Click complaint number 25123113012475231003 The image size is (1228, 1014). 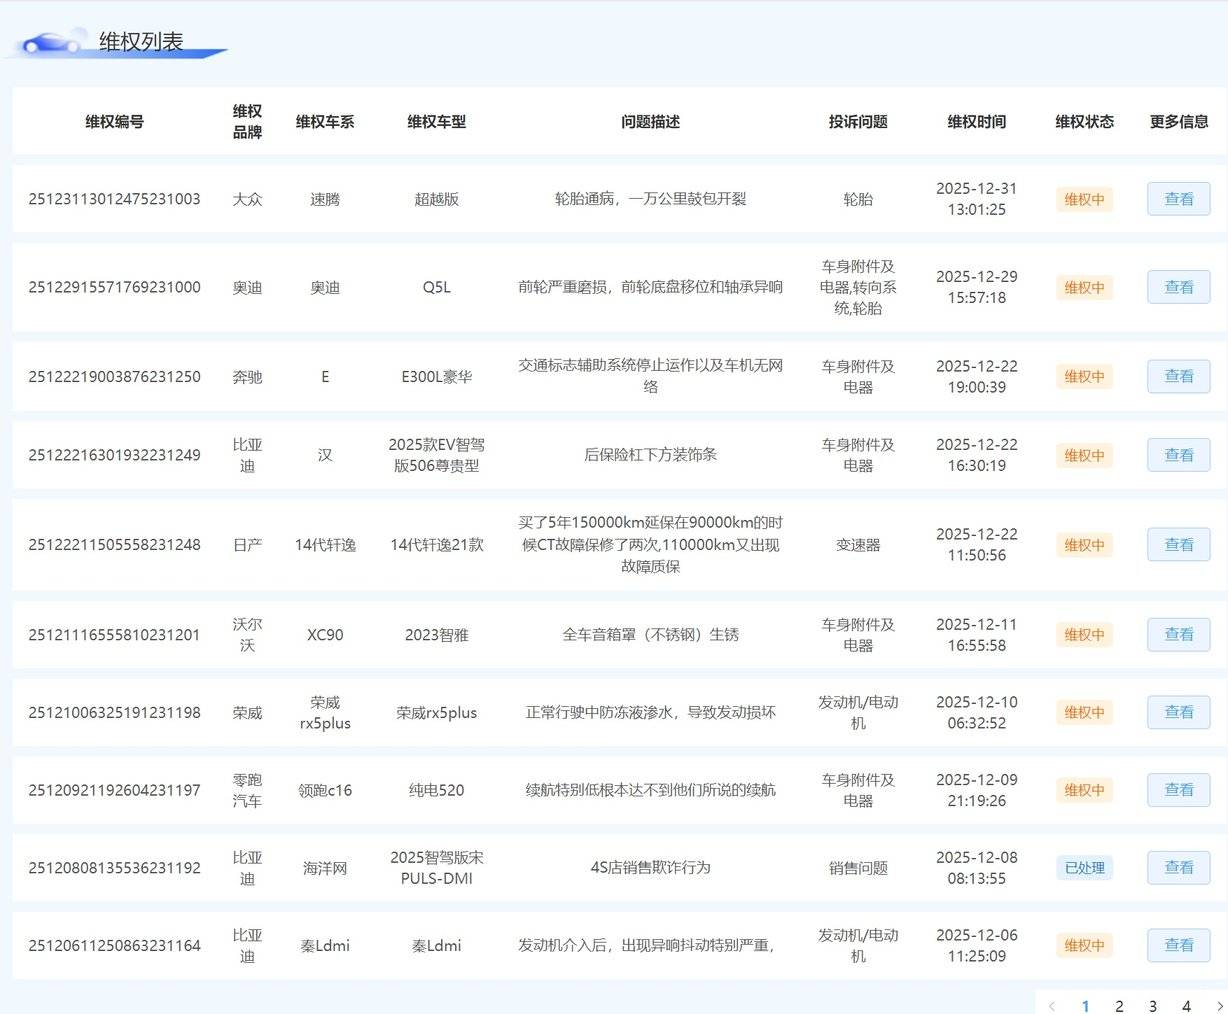[114, 199]
